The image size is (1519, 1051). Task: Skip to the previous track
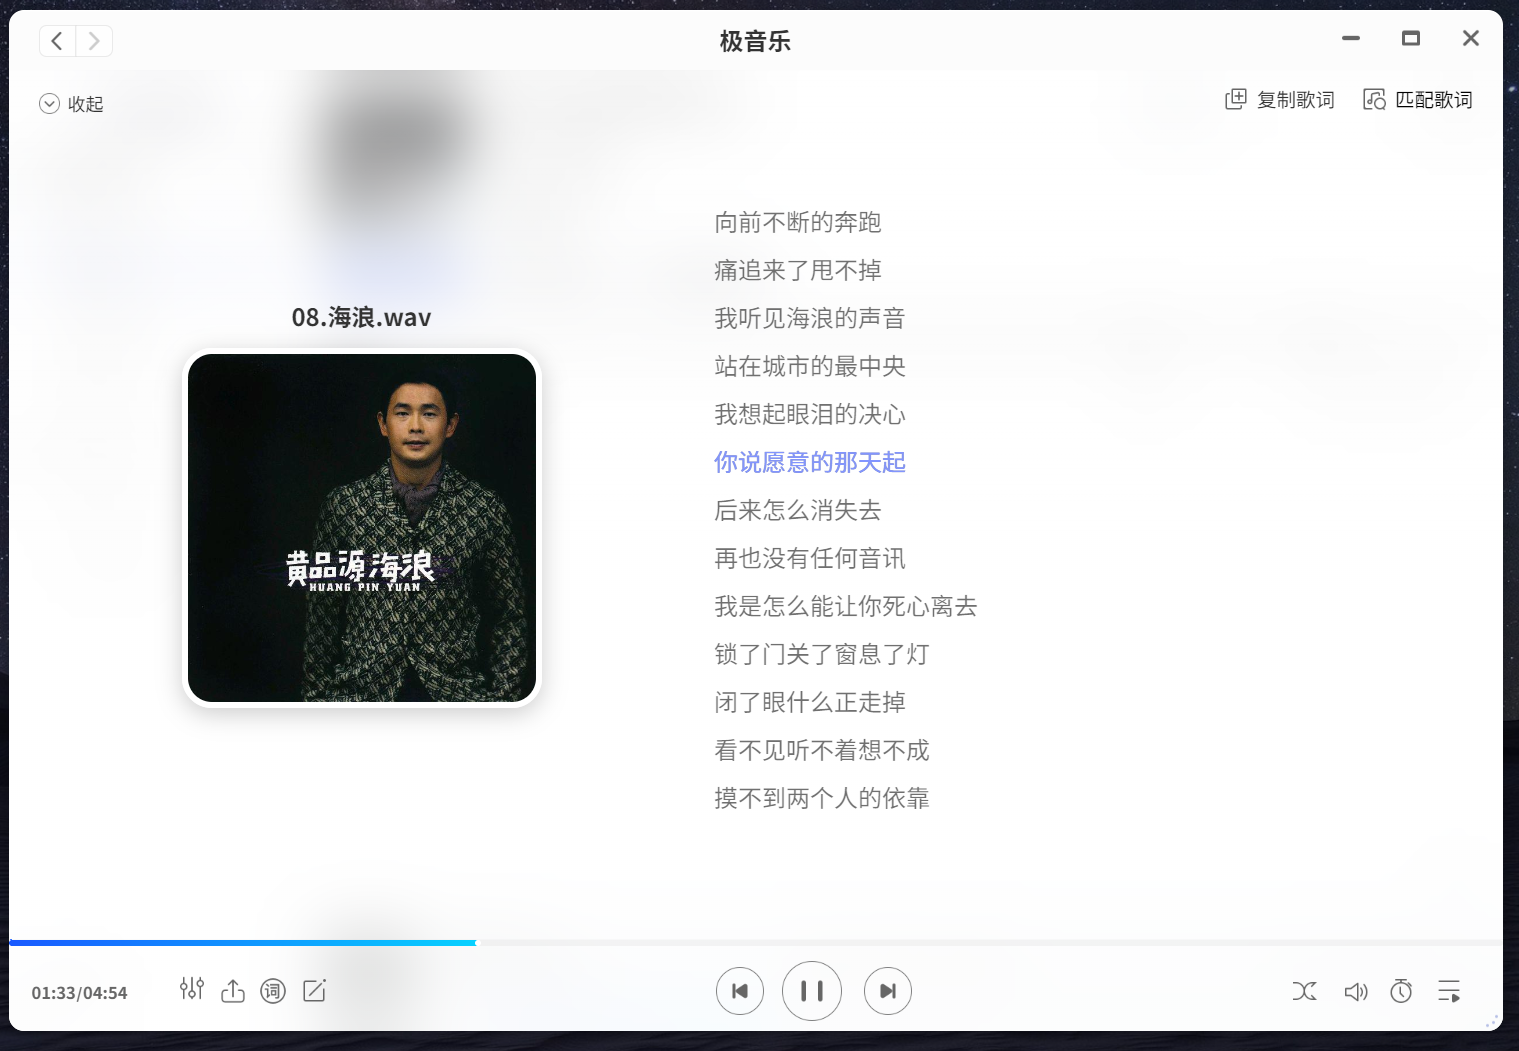(740, 991)
